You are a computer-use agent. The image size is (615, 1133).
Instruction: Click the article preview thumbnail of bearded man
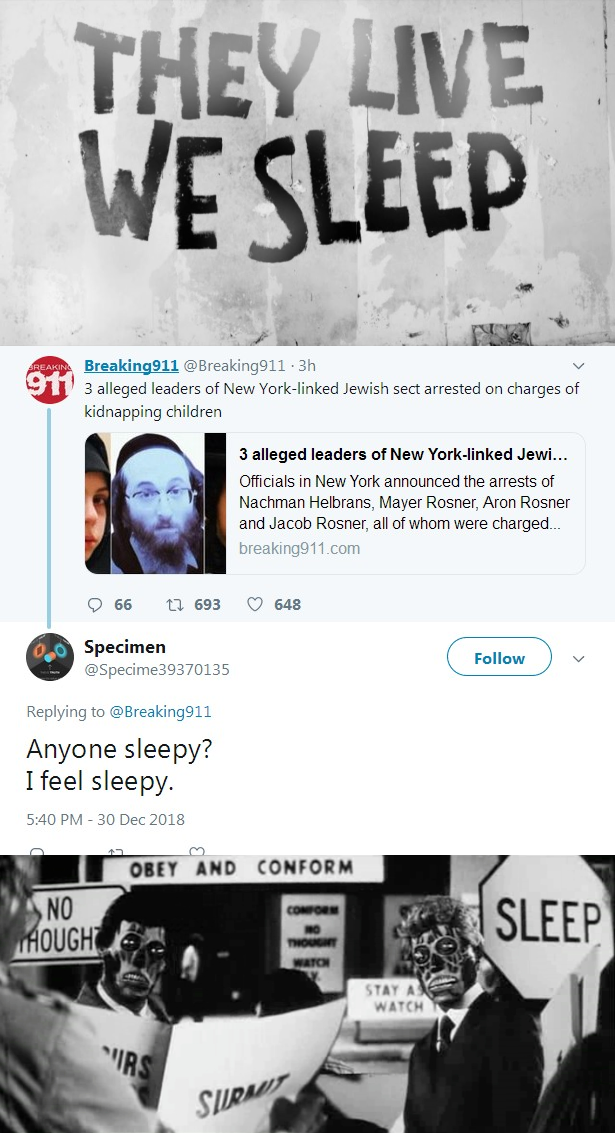155,504
